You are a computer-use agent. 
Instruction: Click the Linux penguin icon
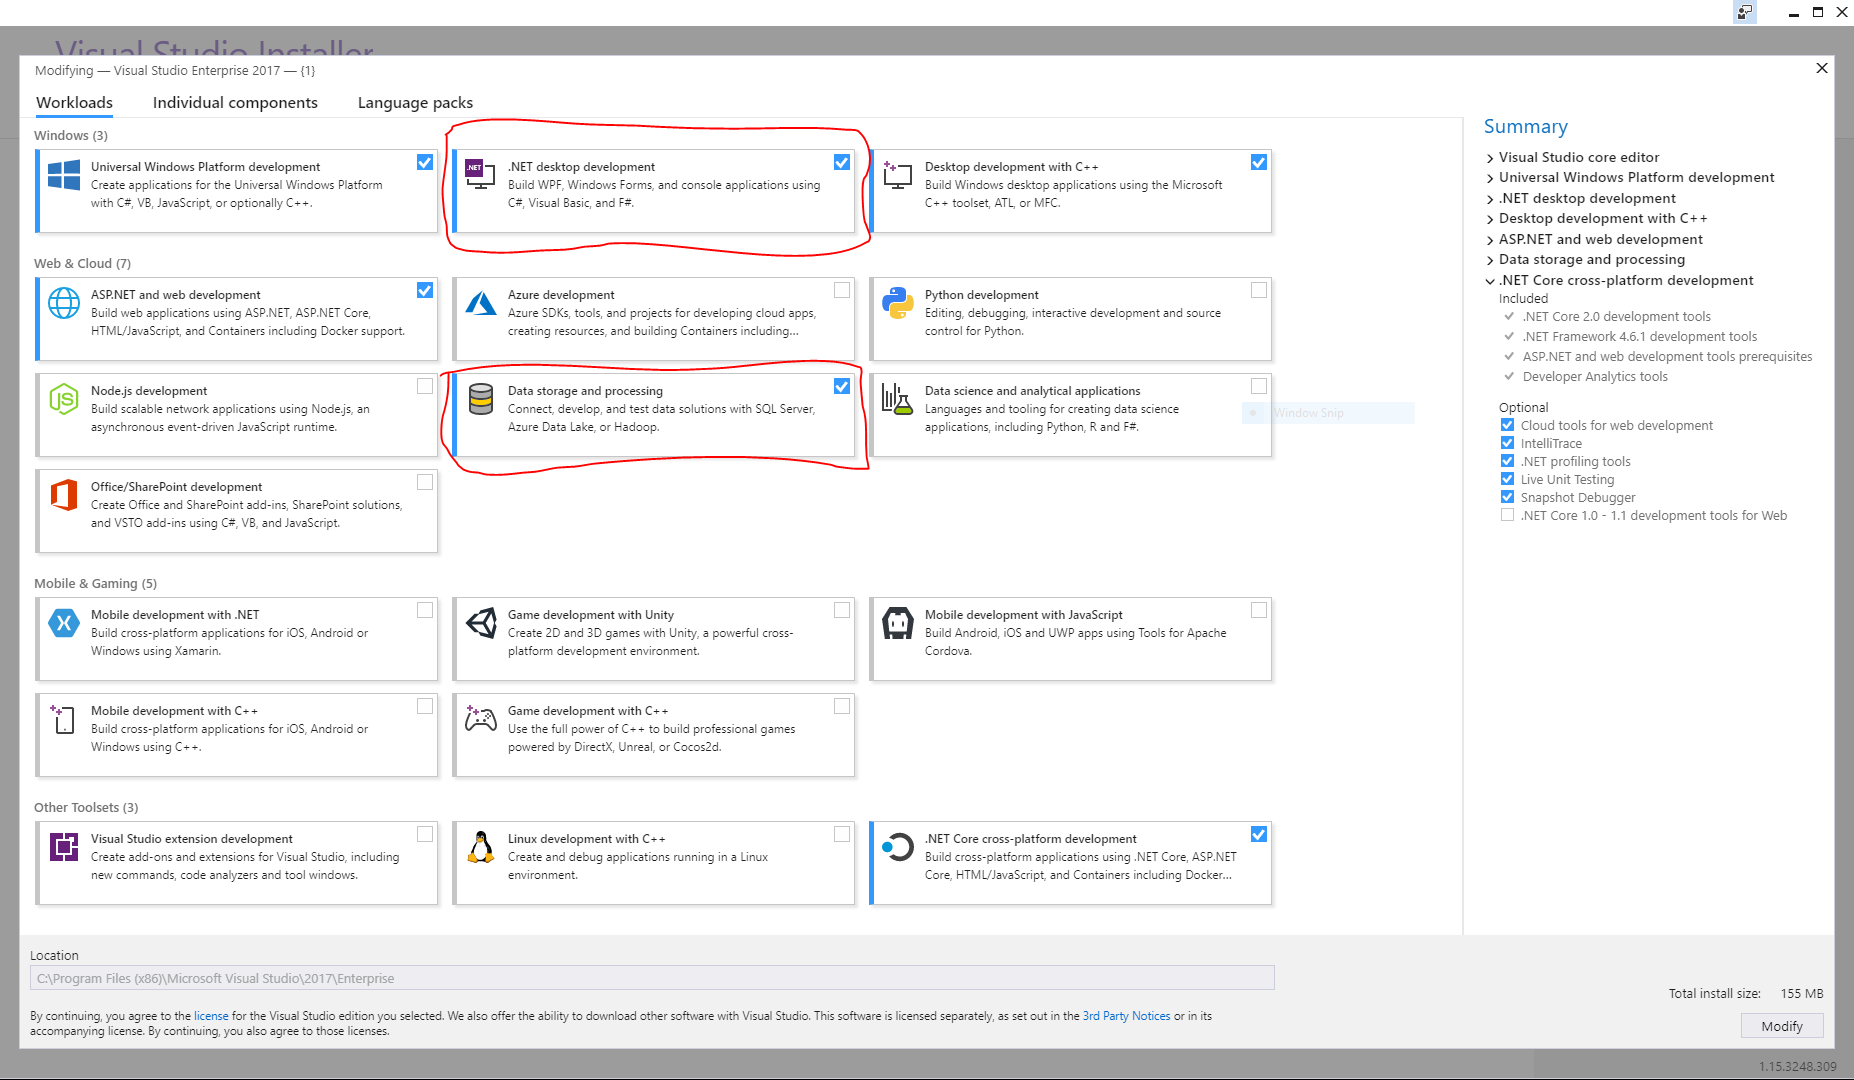click(481, 847)
